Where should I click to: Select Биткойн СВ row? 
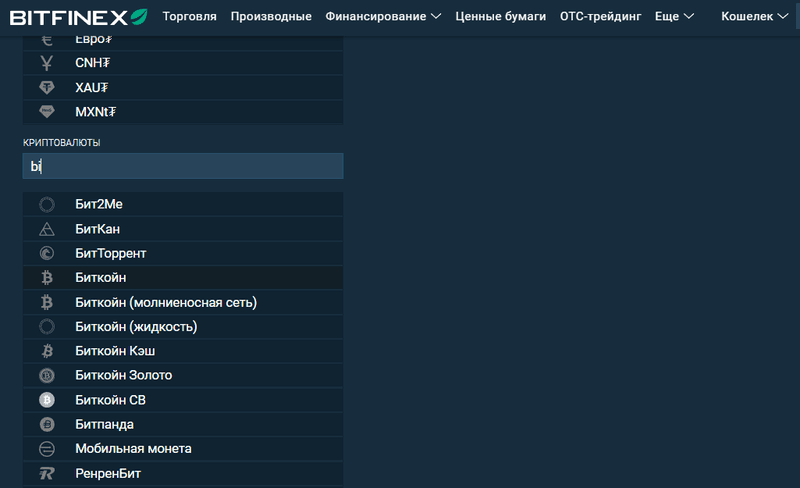tap(183, 400)
